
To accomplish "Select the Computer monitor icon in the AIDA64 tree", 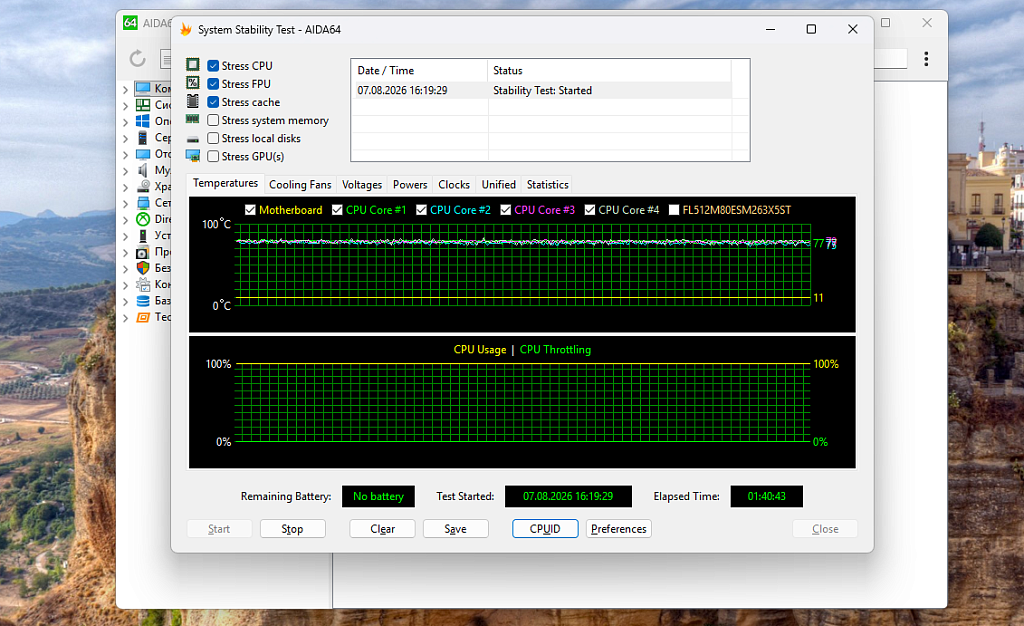I will 143,88.
